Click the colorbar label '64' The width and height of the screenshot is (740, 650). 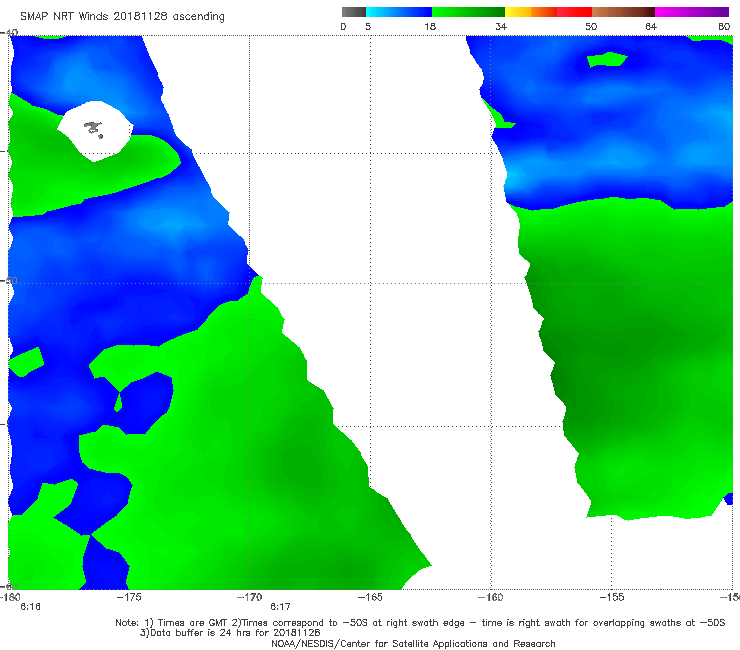651,27
